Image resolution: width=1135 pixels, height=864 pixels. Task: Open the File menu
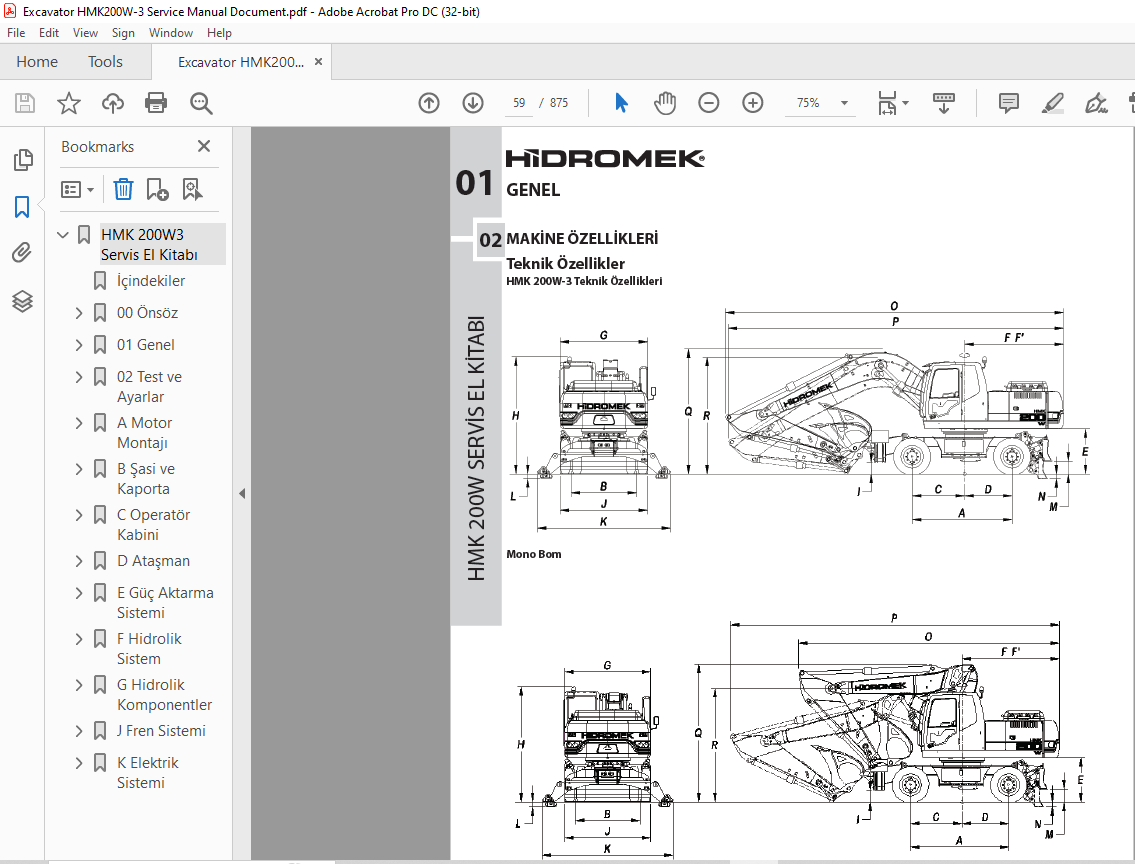16,33
